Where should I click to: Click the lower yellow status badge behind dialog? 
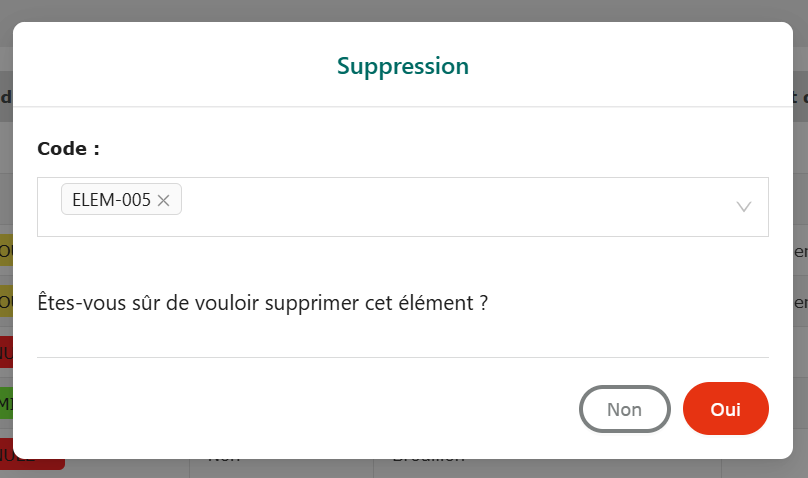pos(5,301)
